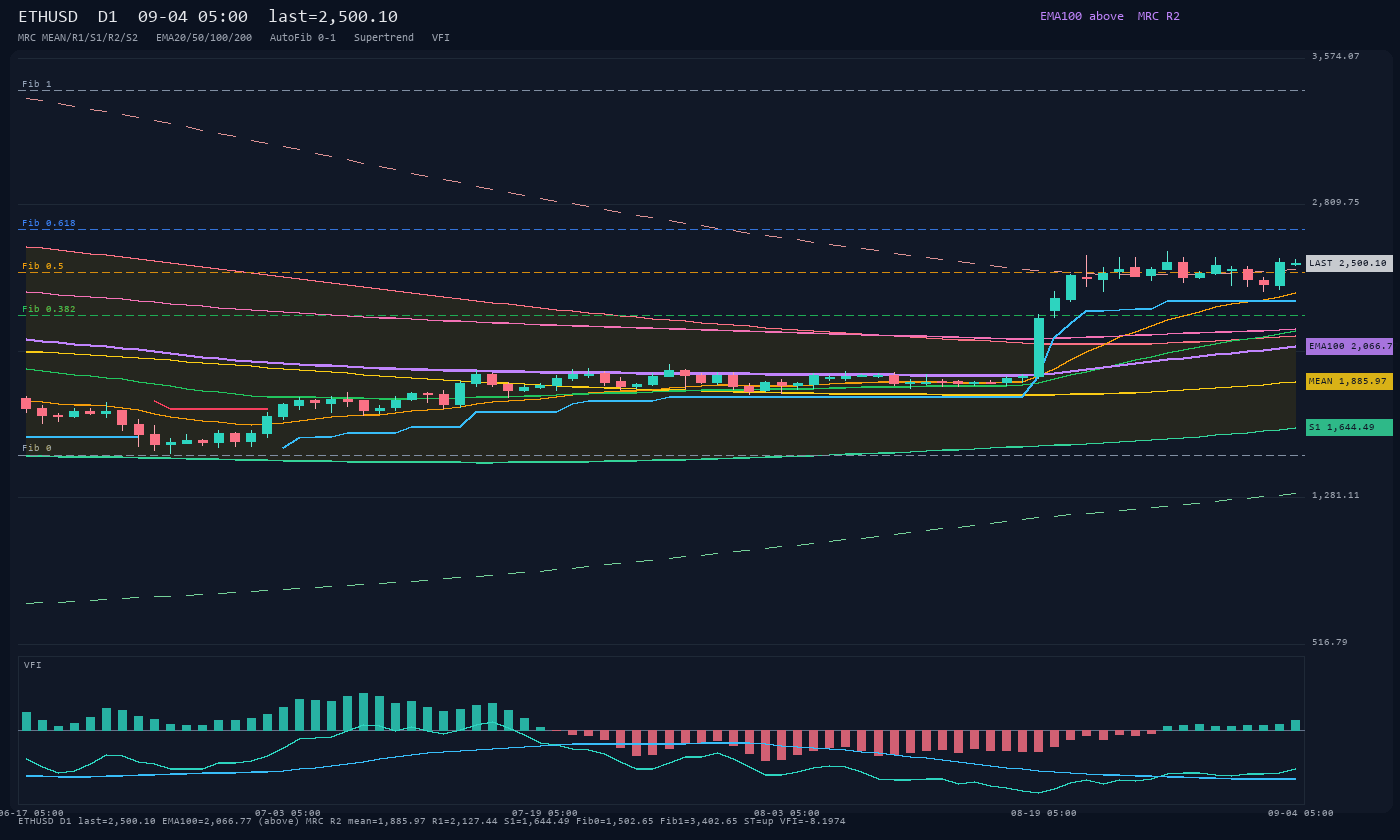Click the 516.79 price axis value
Screen dimensions: 1400x840
click(1330, 642)
